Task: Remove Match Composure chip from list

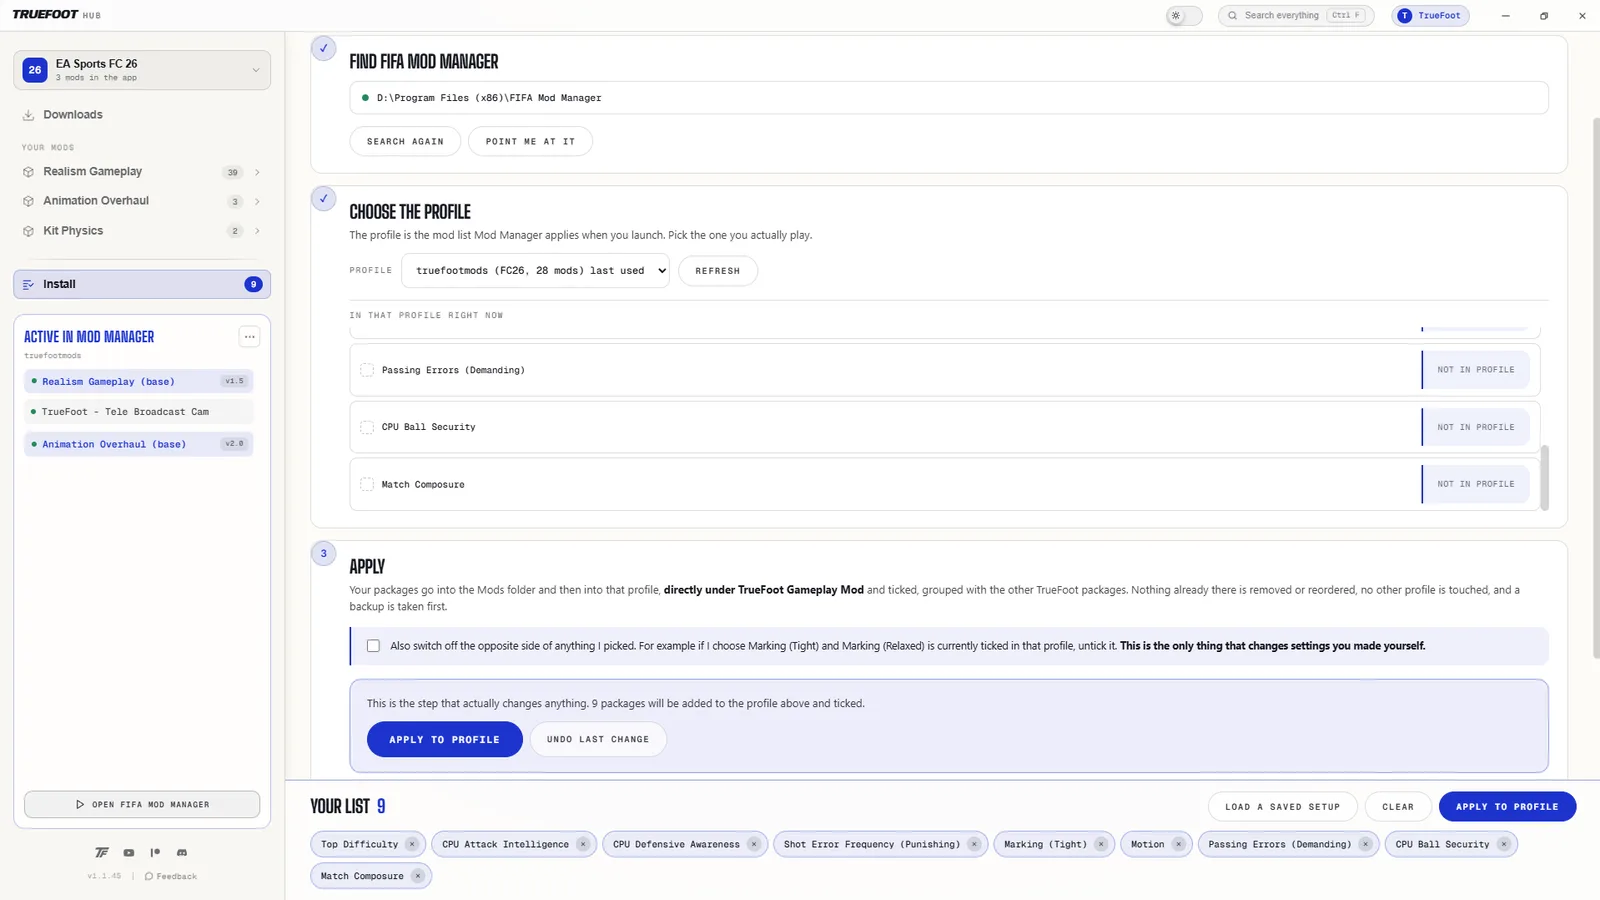Action: (418, 876)
